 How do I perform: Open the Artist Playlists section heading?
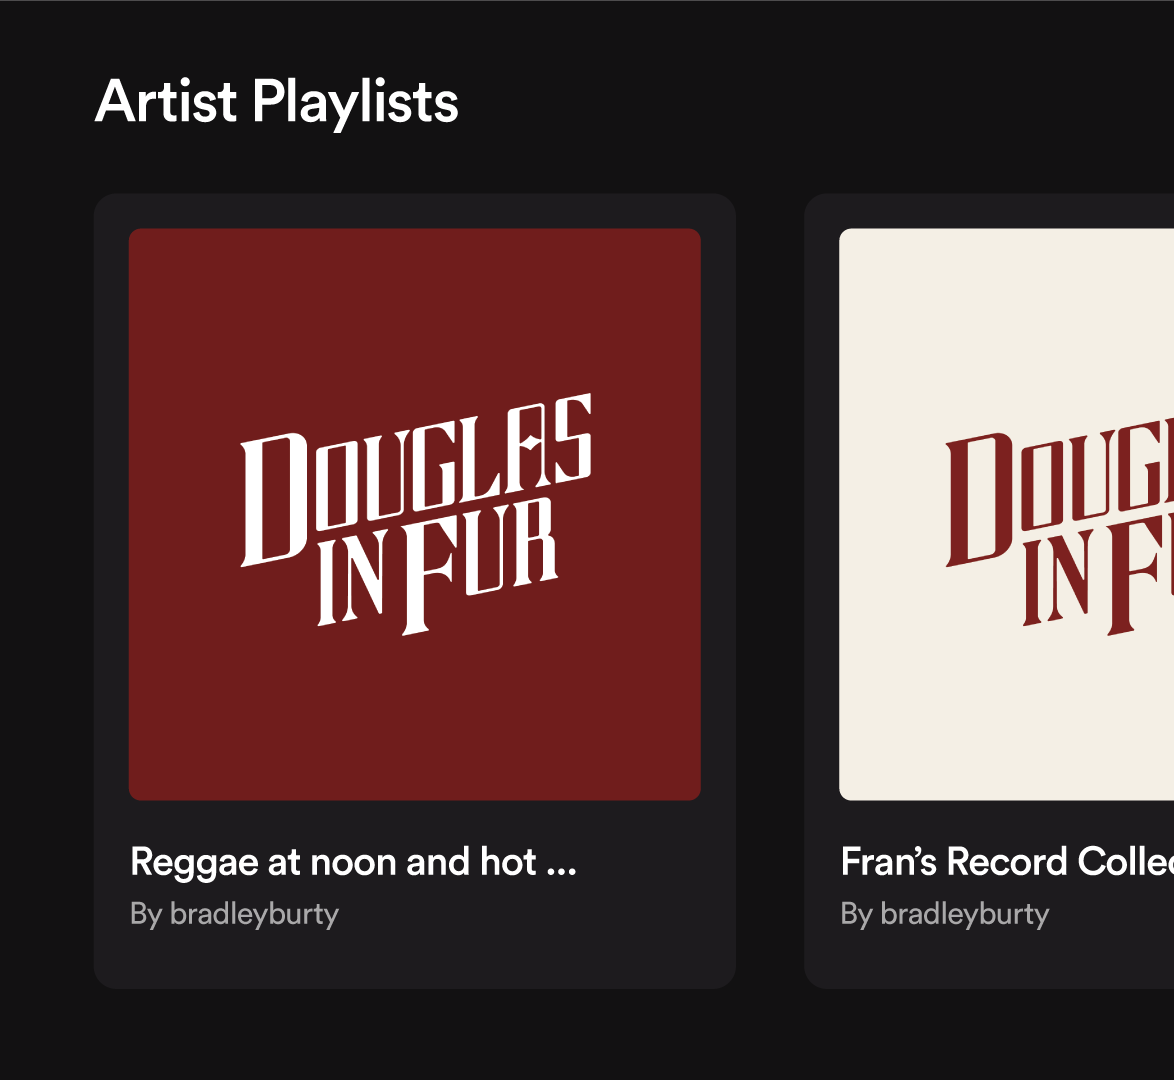(276, 103)
